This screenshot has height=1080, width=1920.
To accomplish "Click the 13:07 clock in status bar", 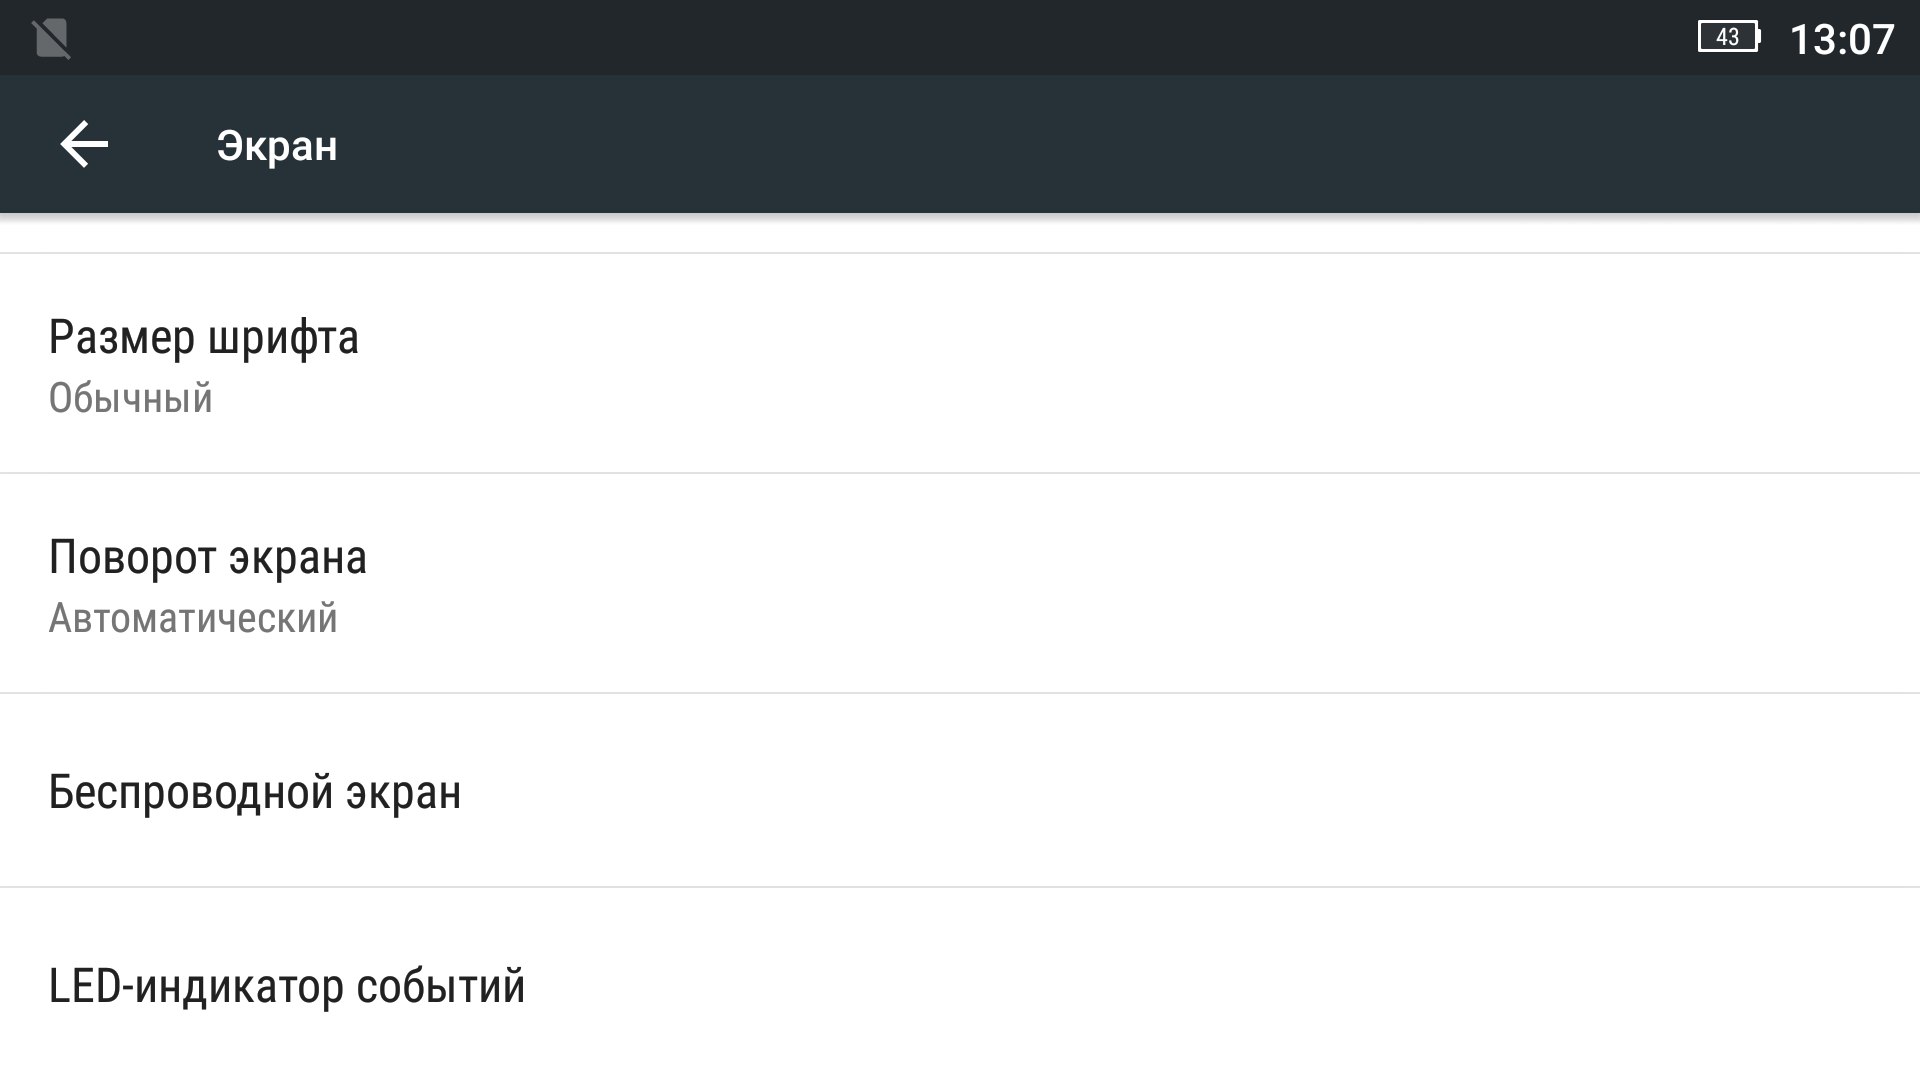I will 1841,40.
